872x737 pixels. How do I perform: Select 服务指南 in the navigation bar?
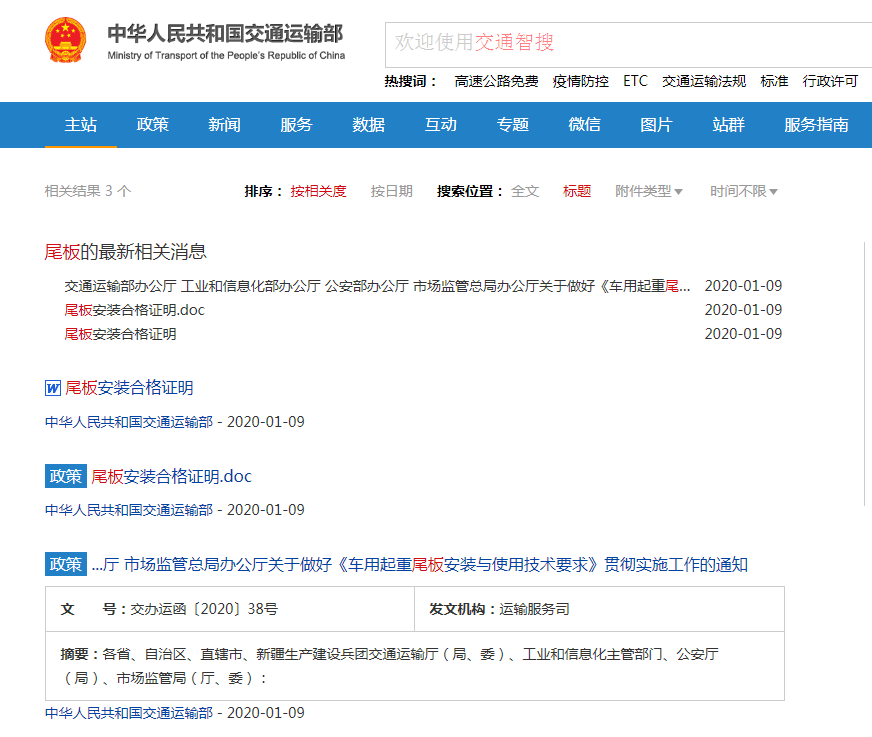tap(816, 125)
